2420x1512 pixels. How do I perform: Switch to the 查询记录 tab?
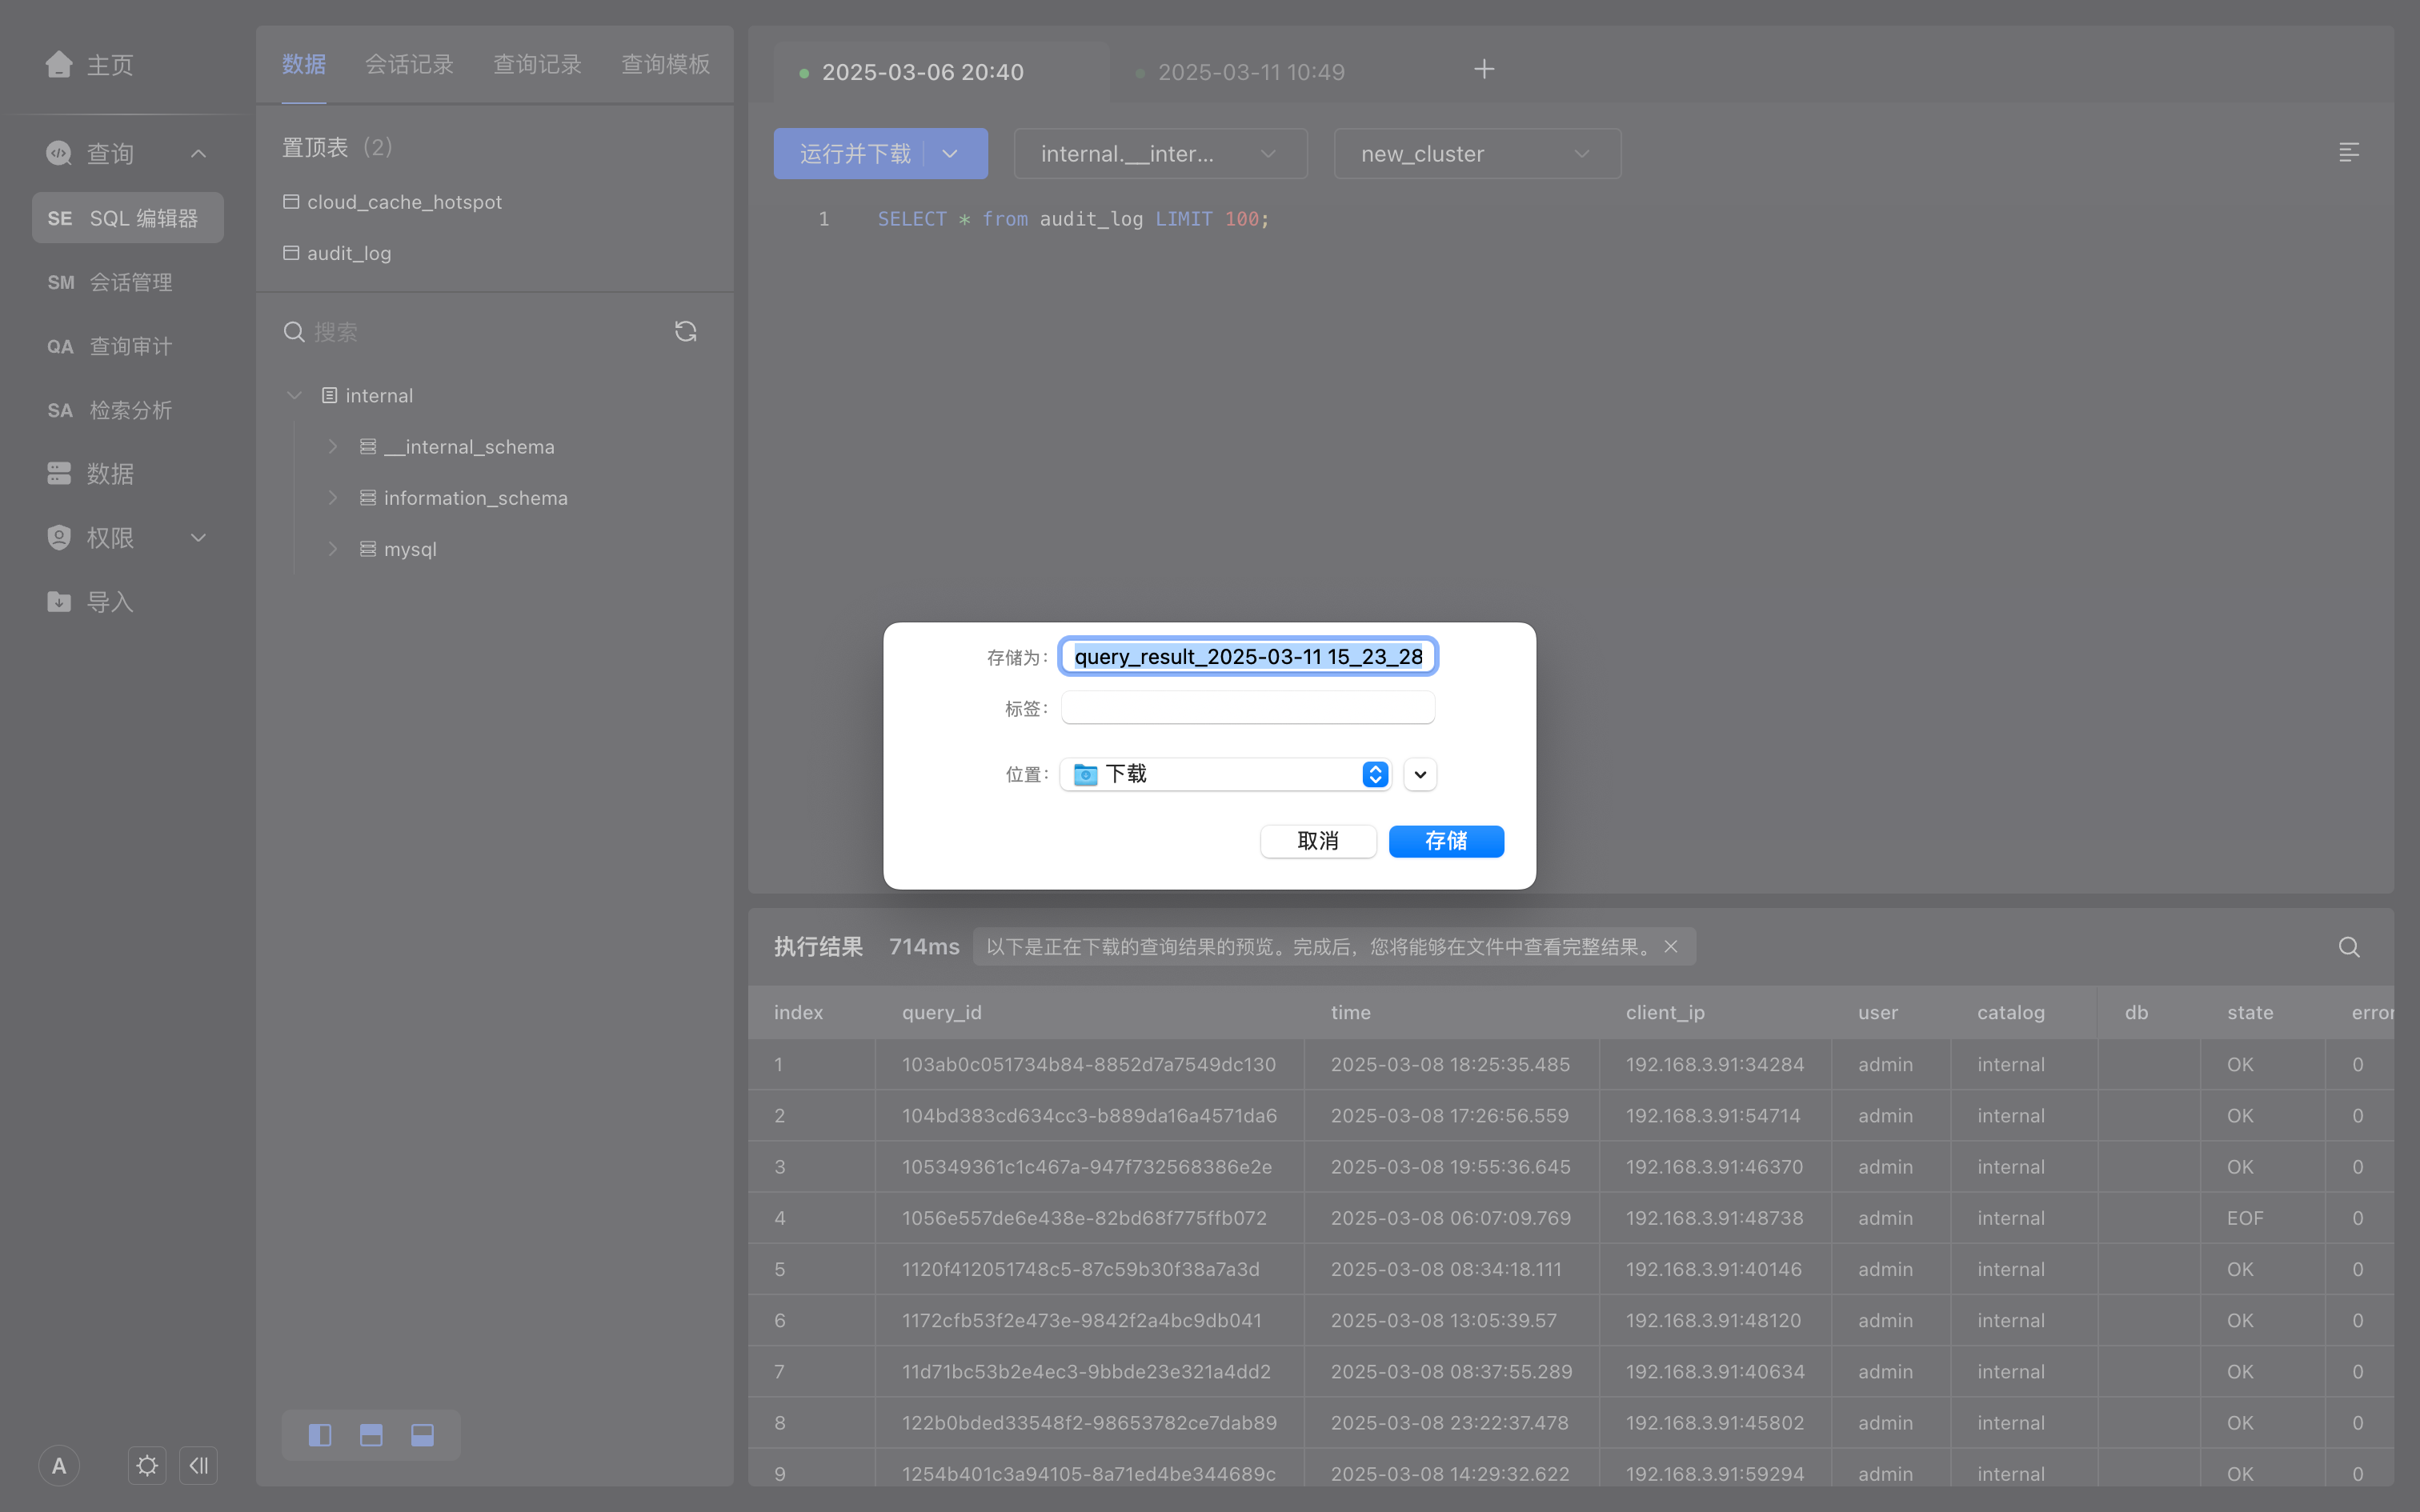537,65
